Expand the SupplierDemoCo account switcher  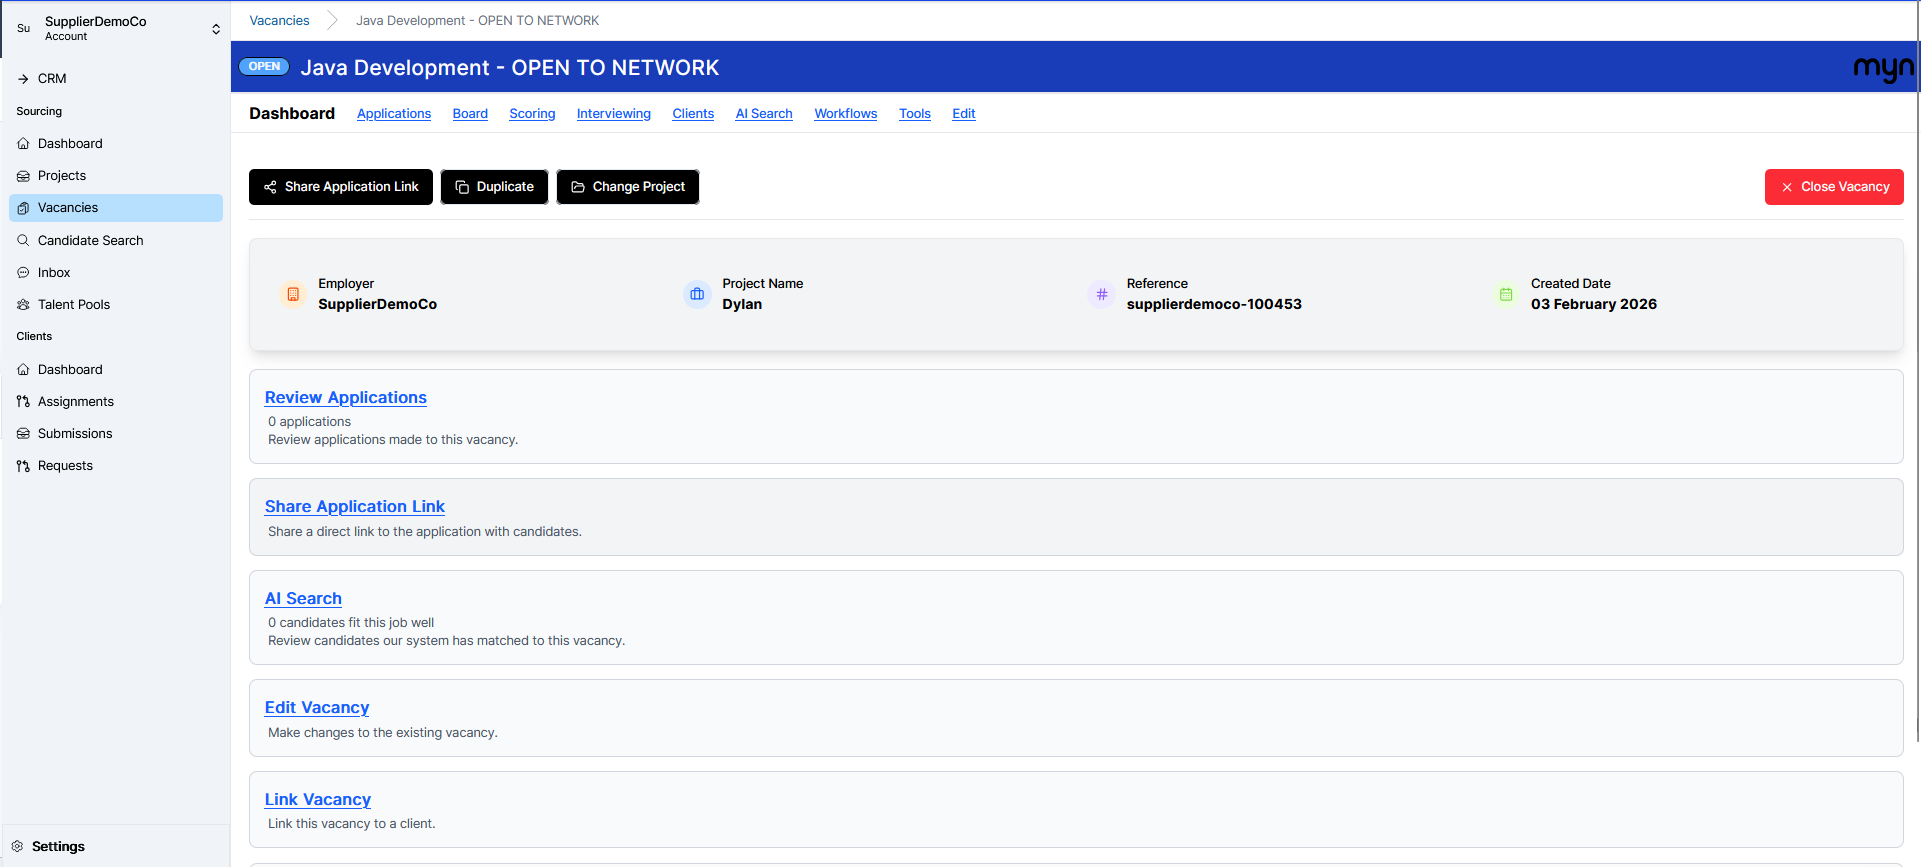click(x=215, y=29)
